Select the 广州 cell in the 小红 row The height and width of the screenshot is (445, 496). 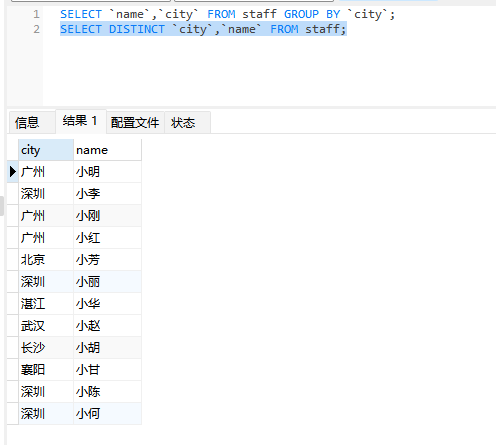pos(46,238)
